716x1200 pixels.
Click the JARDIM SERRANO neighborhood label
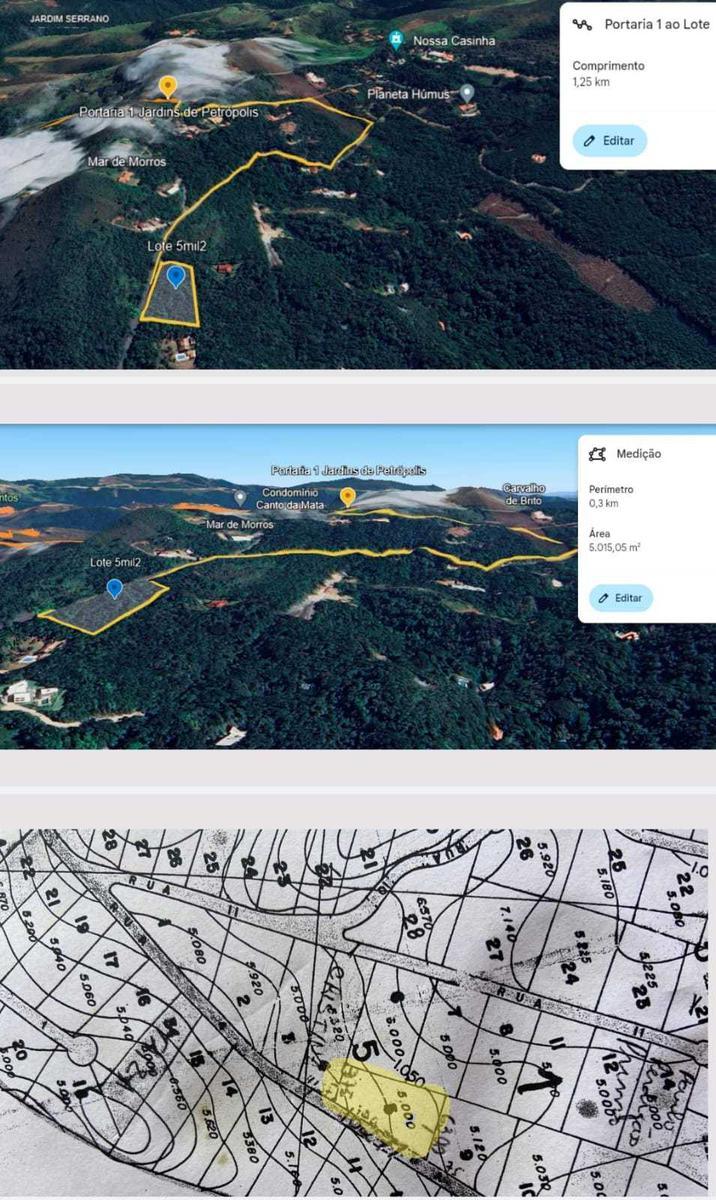pos(70,19)
